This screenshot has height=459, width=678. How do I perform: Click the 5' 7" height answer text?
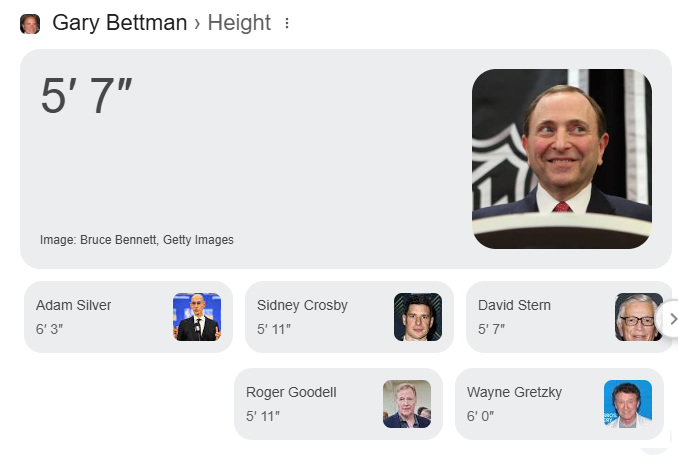(86, 96)
